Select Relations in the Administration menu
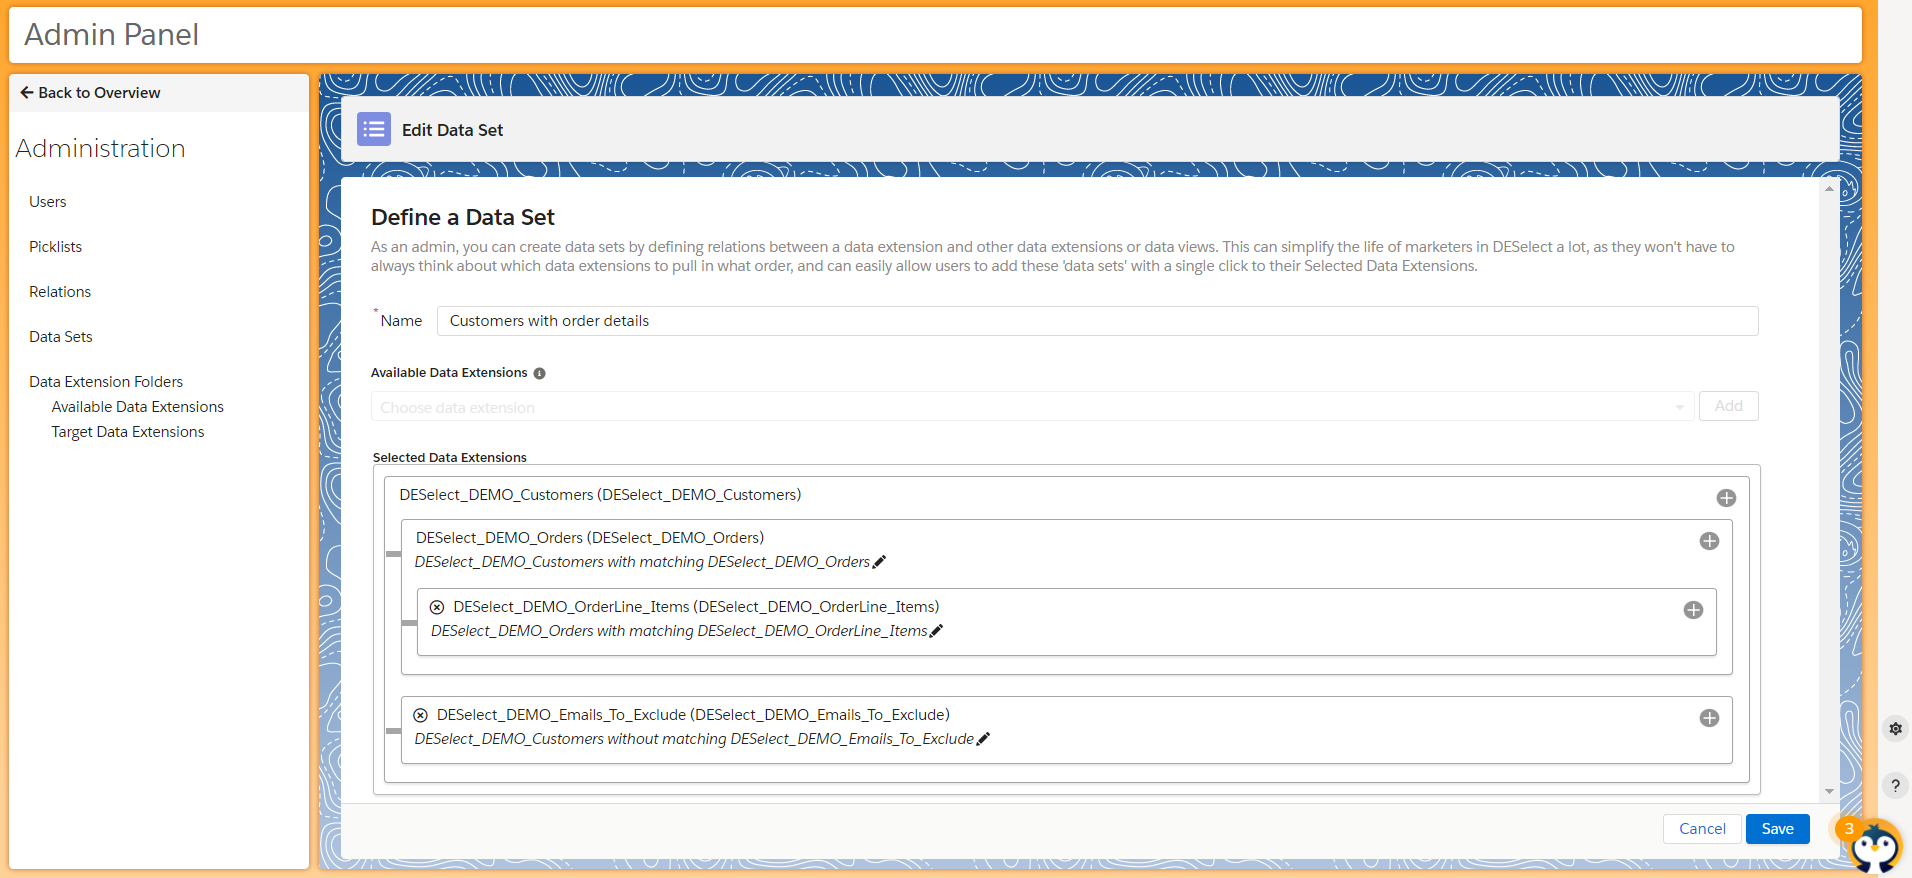1912x878 pixels. [x=60, y=292]
